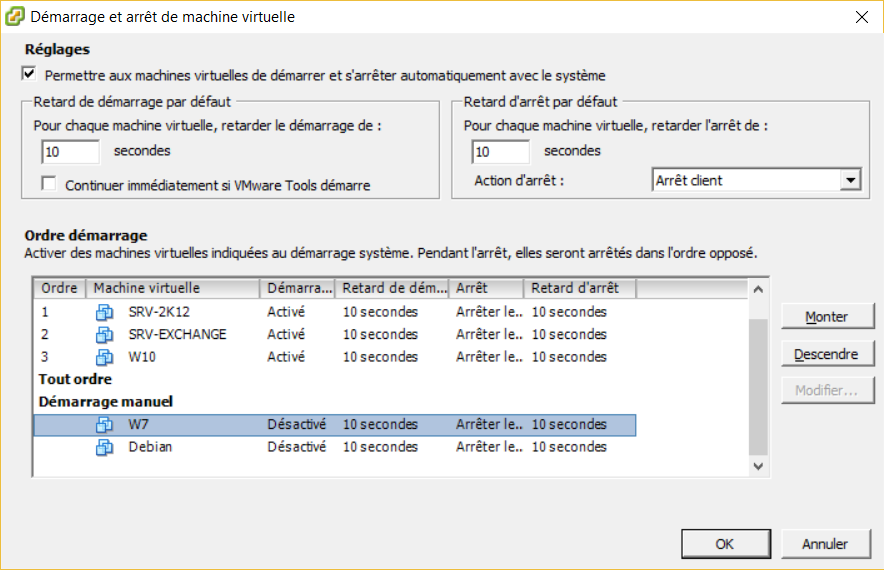Viewport: 886px width, 570px height.
Task: Sort by Machine virtuelle column header
Action: [172, 288]
